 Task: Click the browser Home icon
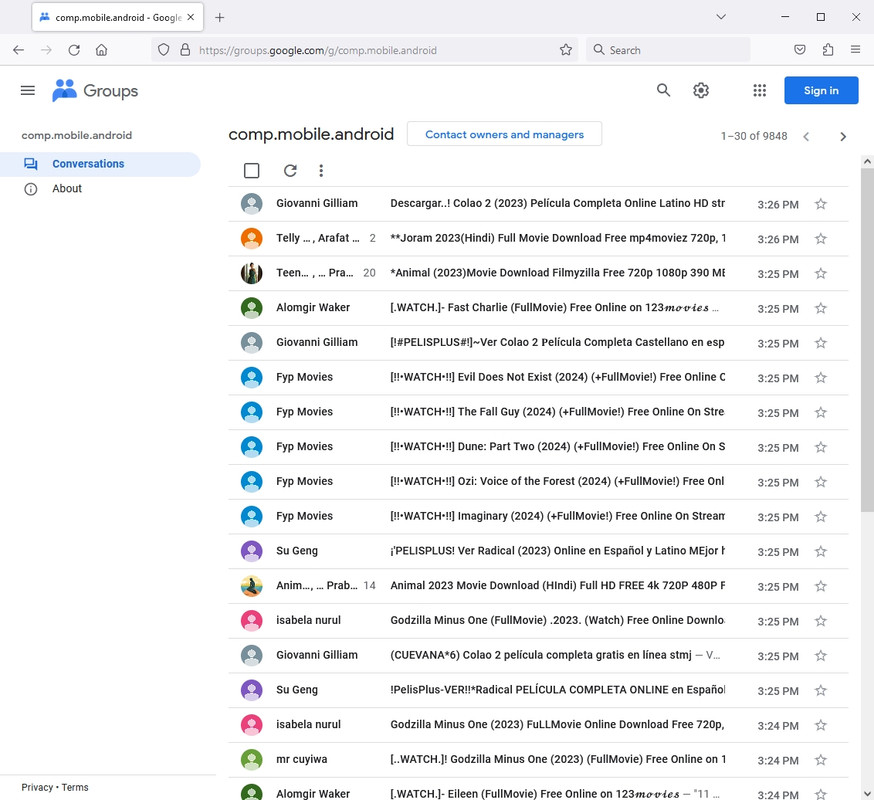(101, 50)
